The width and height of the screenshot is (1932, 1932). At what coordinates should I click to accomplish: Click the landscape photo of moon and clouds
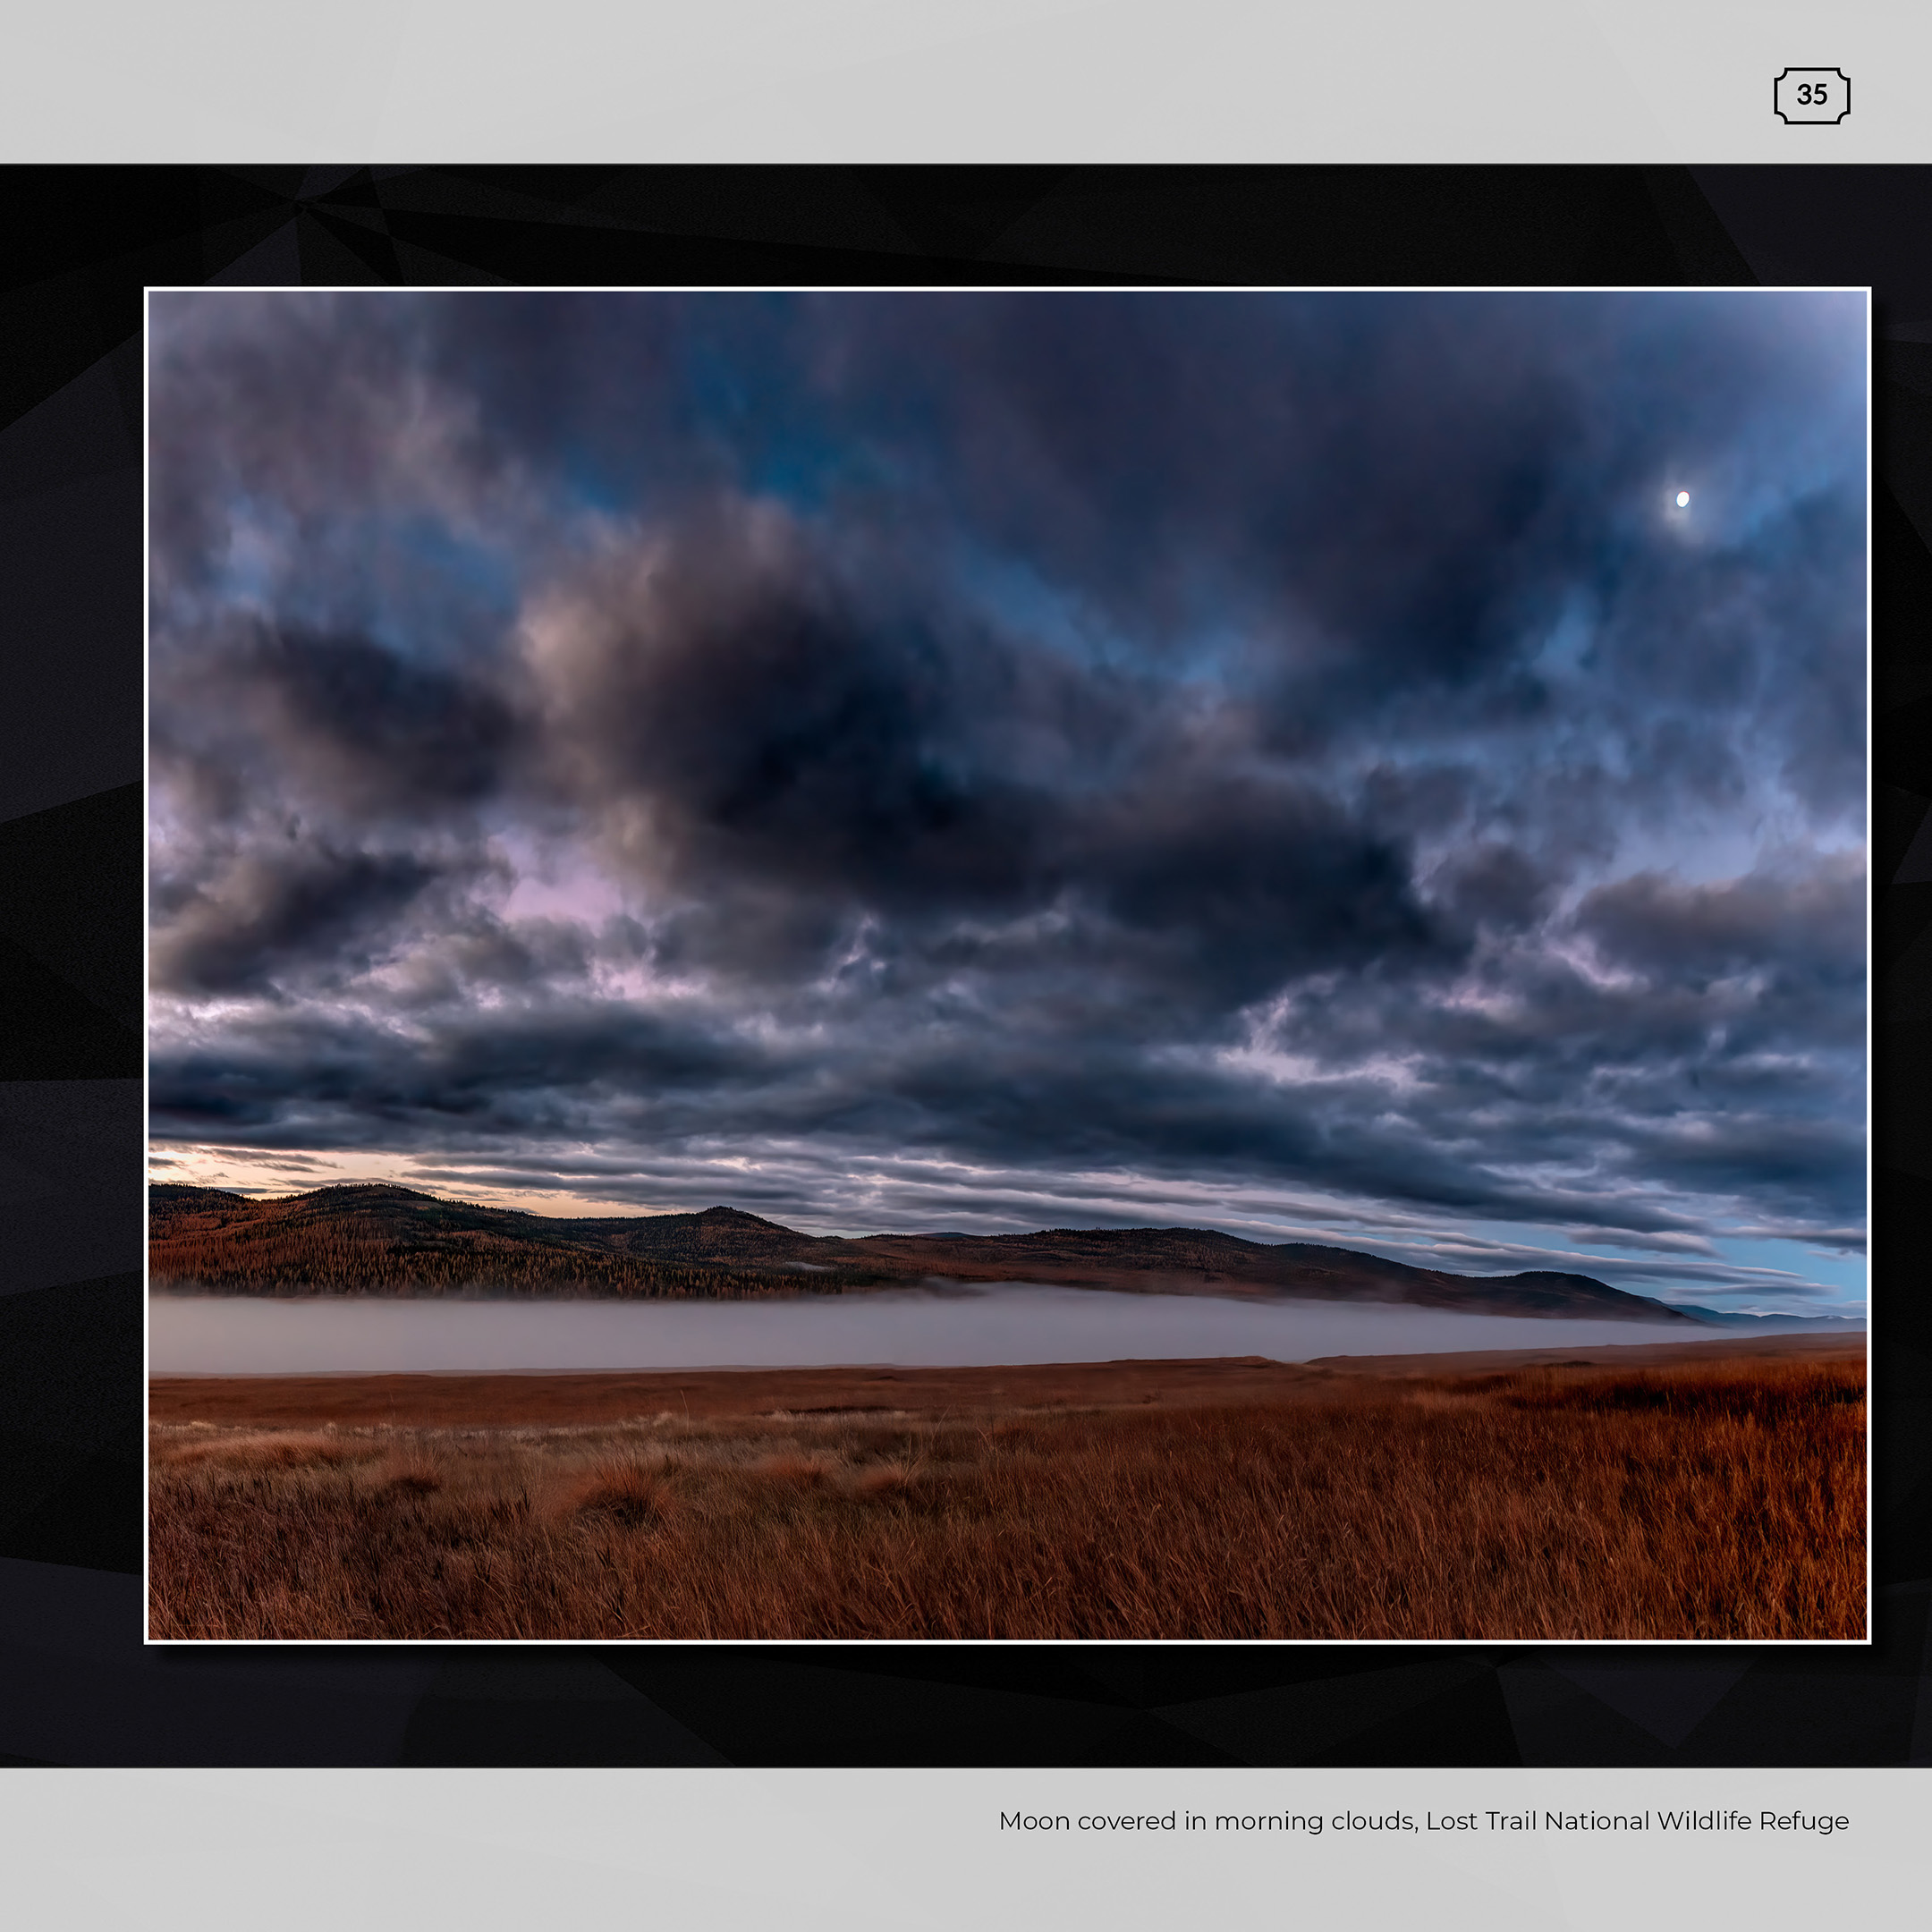pos(1007,965)
